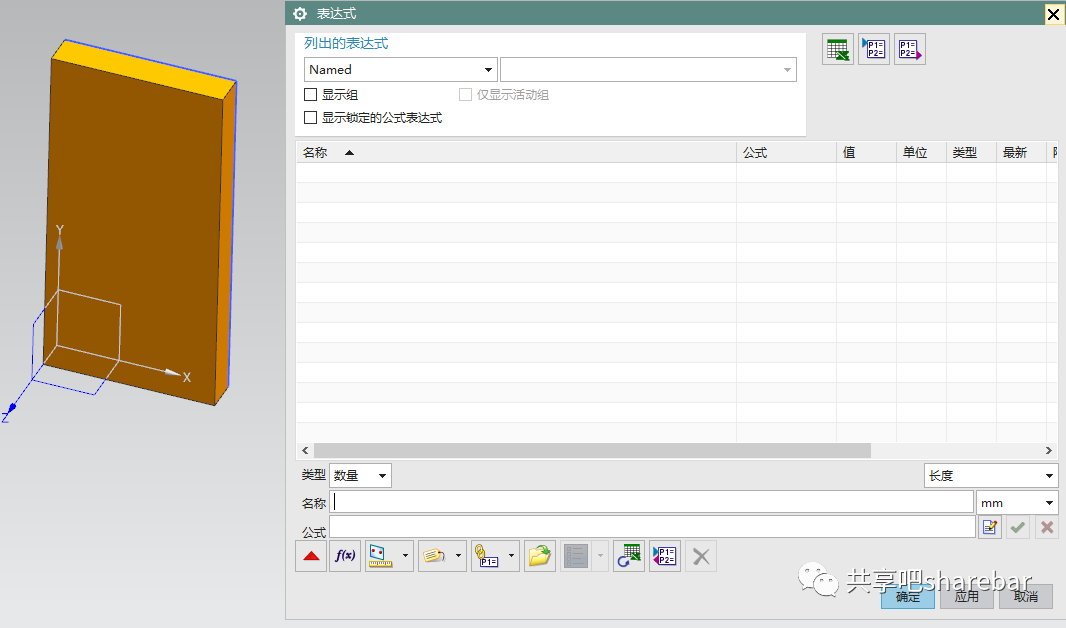Click the 取消 Cancel button
1066x628 pixels.
(x=1026, y=596)
